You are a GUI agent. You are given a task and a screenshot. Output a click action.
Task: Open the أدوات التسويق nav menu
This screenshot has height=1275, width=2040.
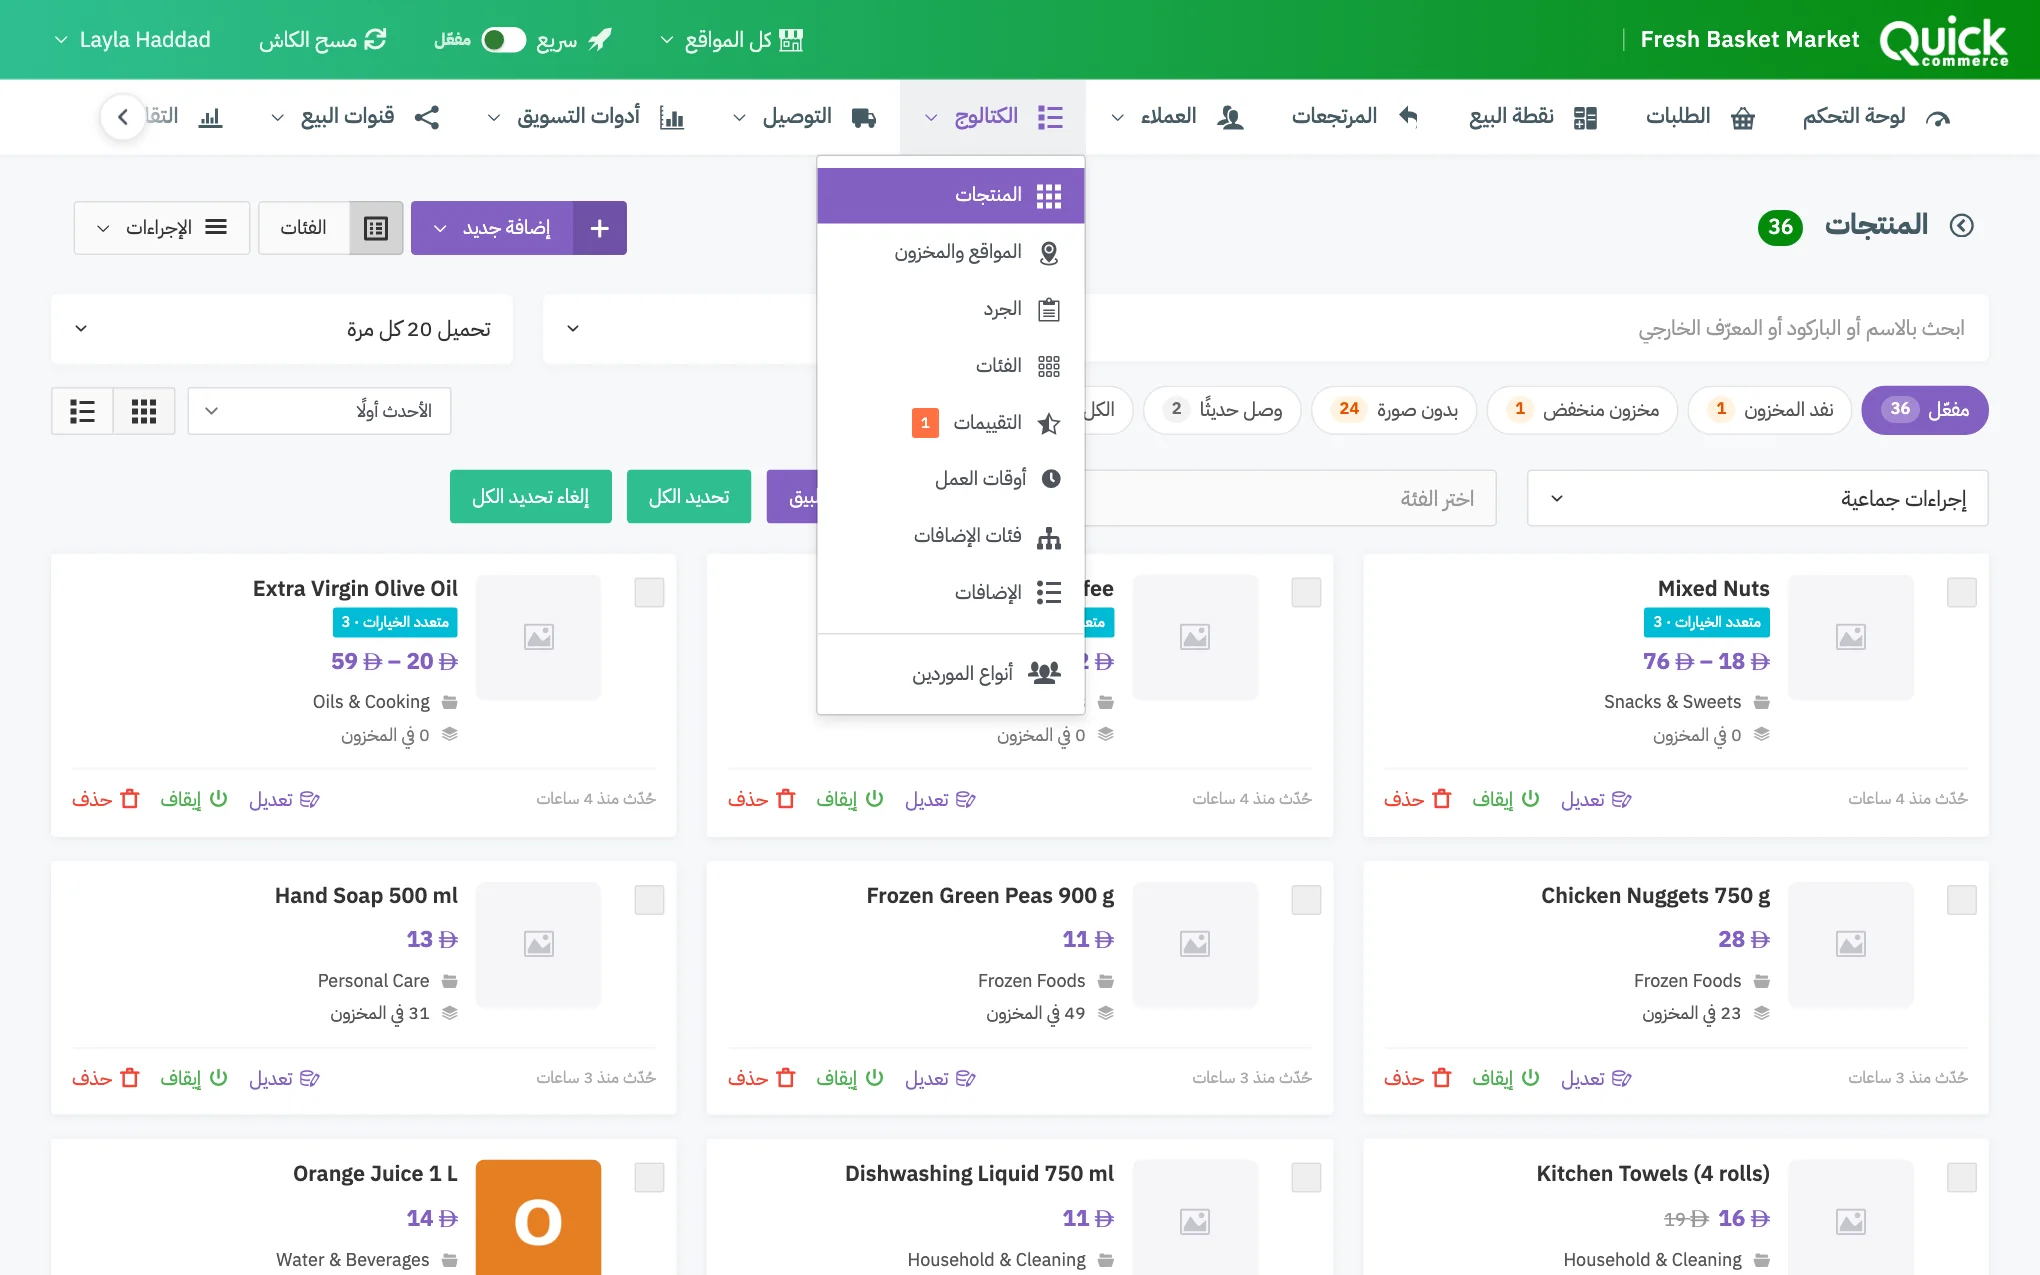tap(585, 117)
